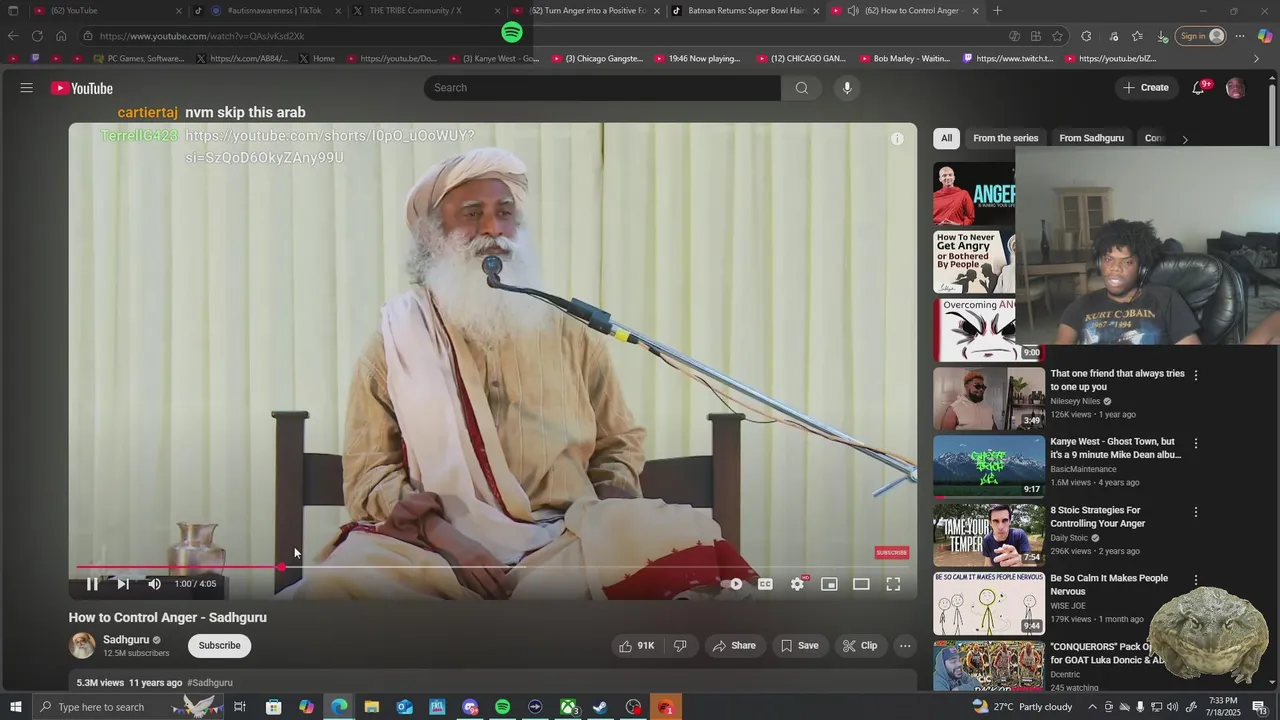Mute the video volume speaker icon
1280x720 pixels.
click(154, 584)
